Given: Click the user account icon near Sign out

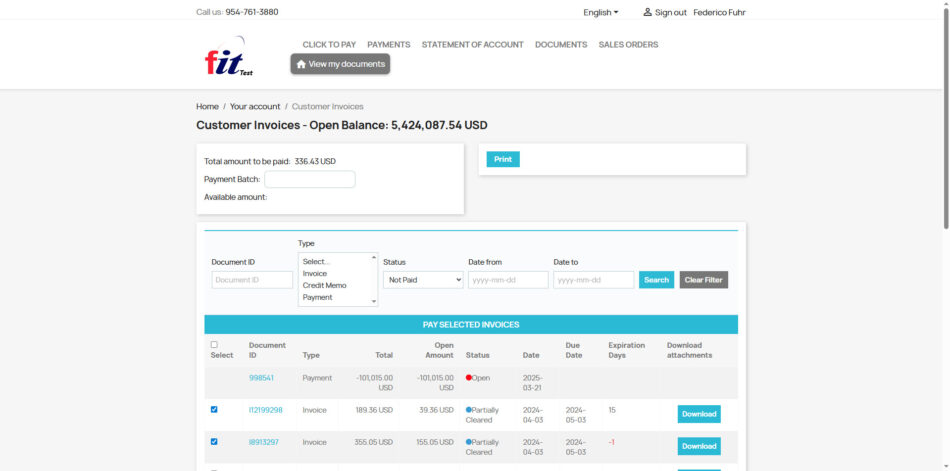Looking at the screenshot, I should [x=647, y=12].
